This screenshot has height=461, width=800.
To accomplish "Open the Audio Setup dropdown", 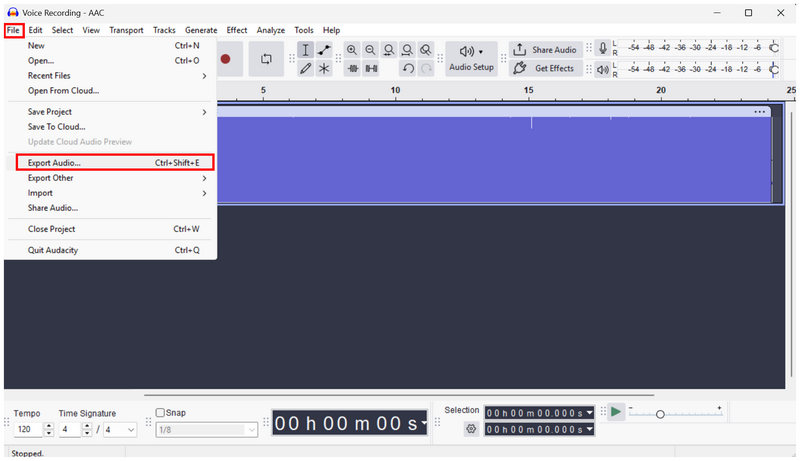I will (x=471, y=59).
